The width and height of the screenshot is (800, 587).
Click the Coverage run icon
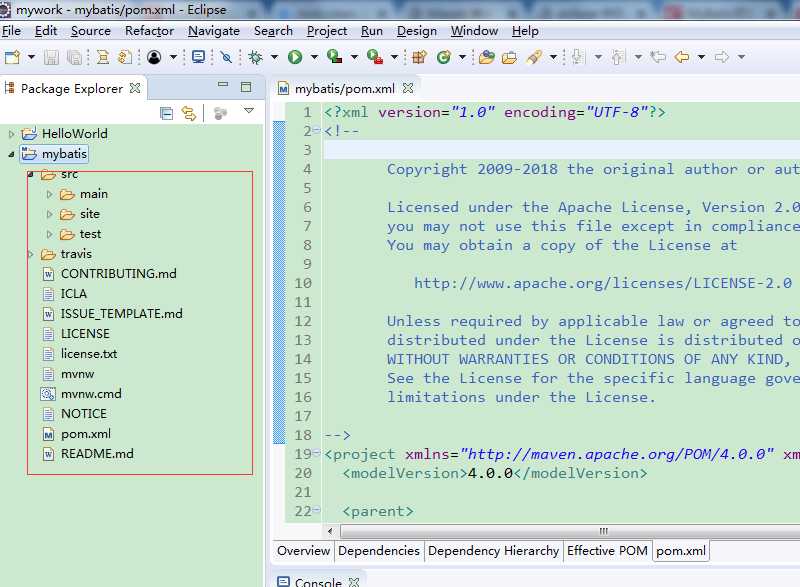[335, 57]
